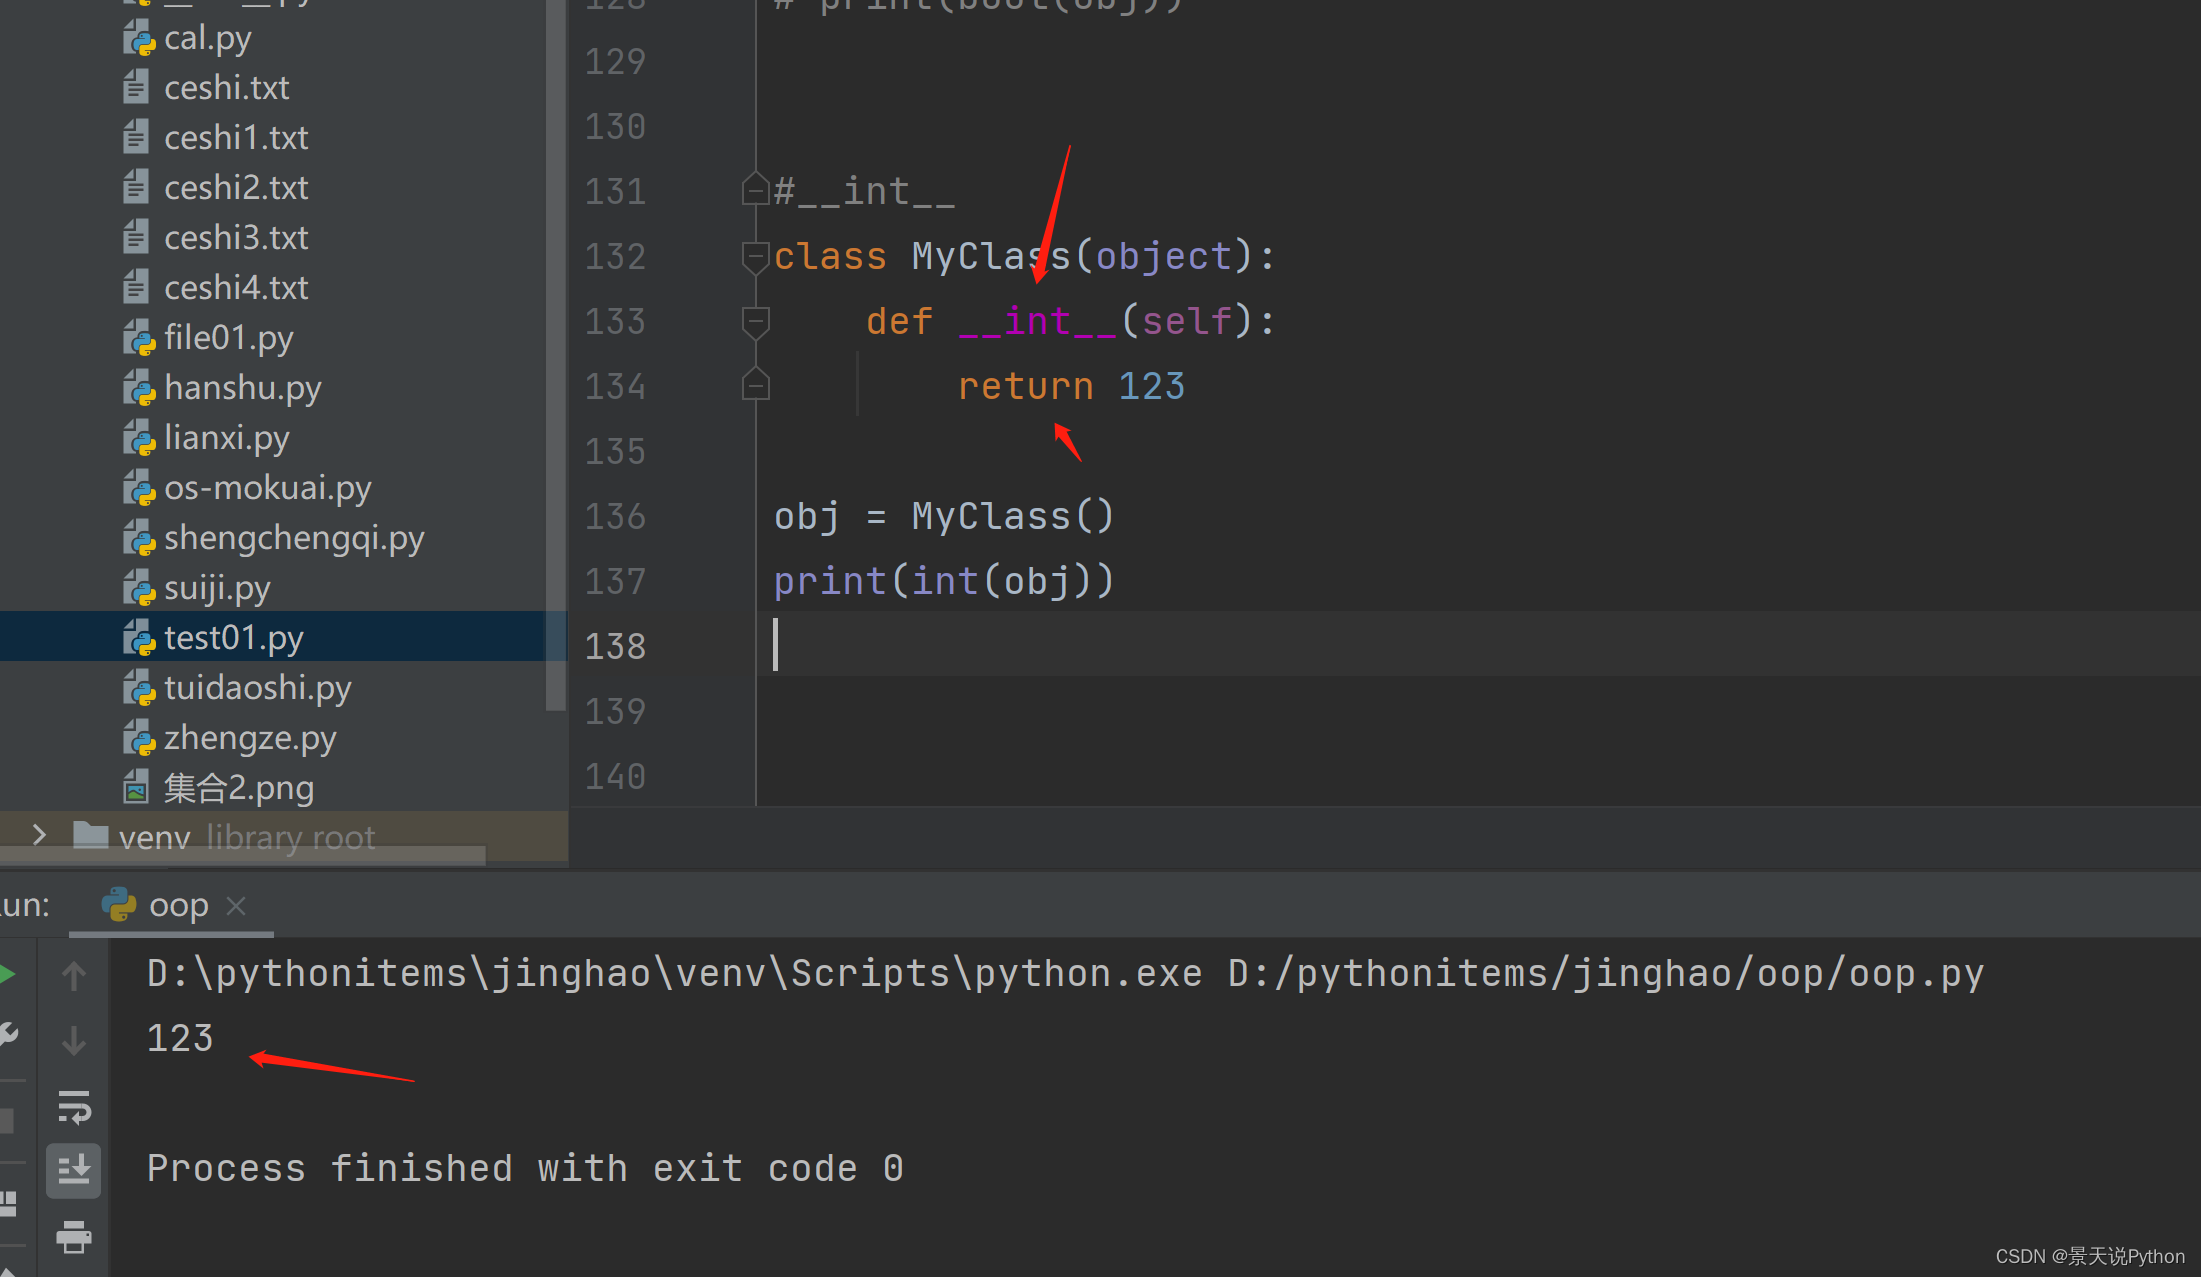Open file01.py

(x=228, y=338)
